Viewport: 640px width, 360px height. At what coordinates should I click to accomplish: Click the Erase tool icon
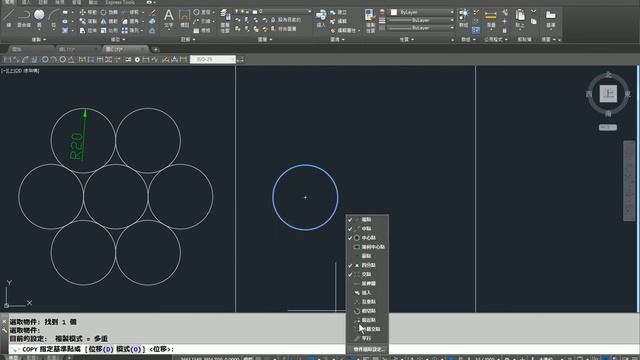(152, 12)
